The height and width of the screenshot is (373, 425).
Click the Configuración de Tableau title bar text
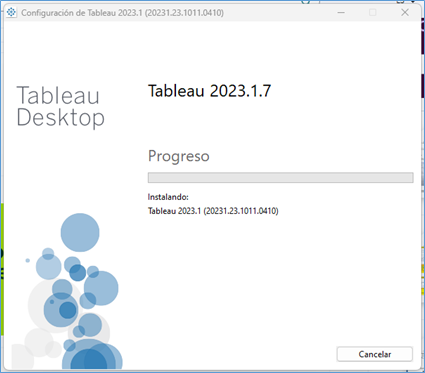pyautogui.click(x=122, y=13)
